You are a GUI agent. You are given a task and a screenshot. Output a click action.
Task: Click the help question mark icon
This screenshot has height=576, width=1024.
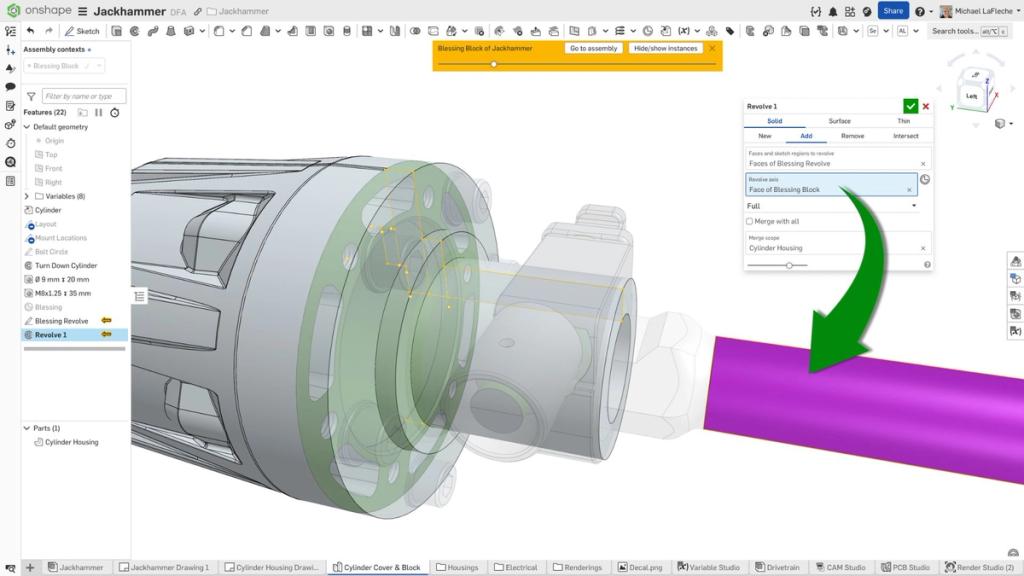(x=920, y=10)
